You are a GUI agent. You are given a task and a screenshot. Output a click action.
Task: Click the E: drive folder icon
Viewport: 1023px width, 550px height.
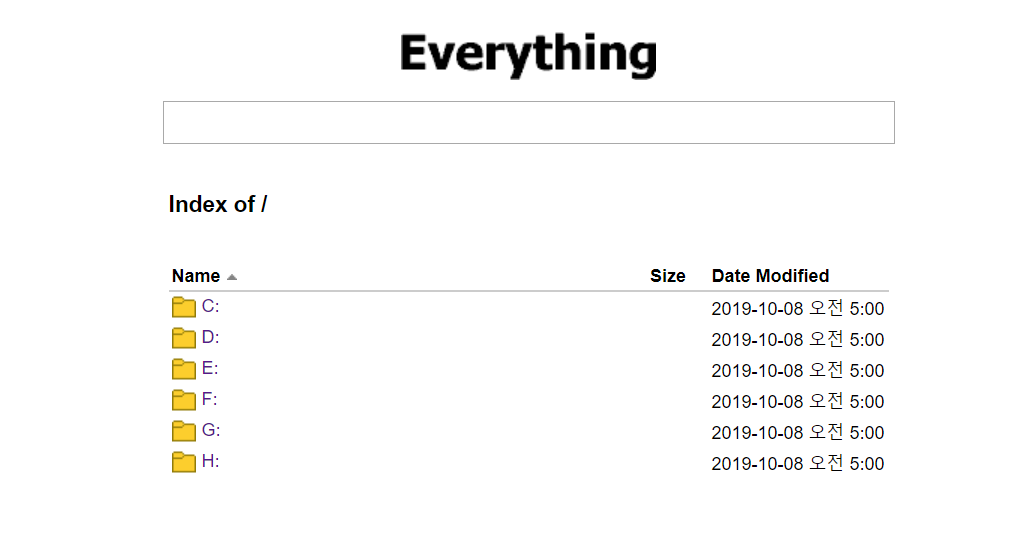183,369
